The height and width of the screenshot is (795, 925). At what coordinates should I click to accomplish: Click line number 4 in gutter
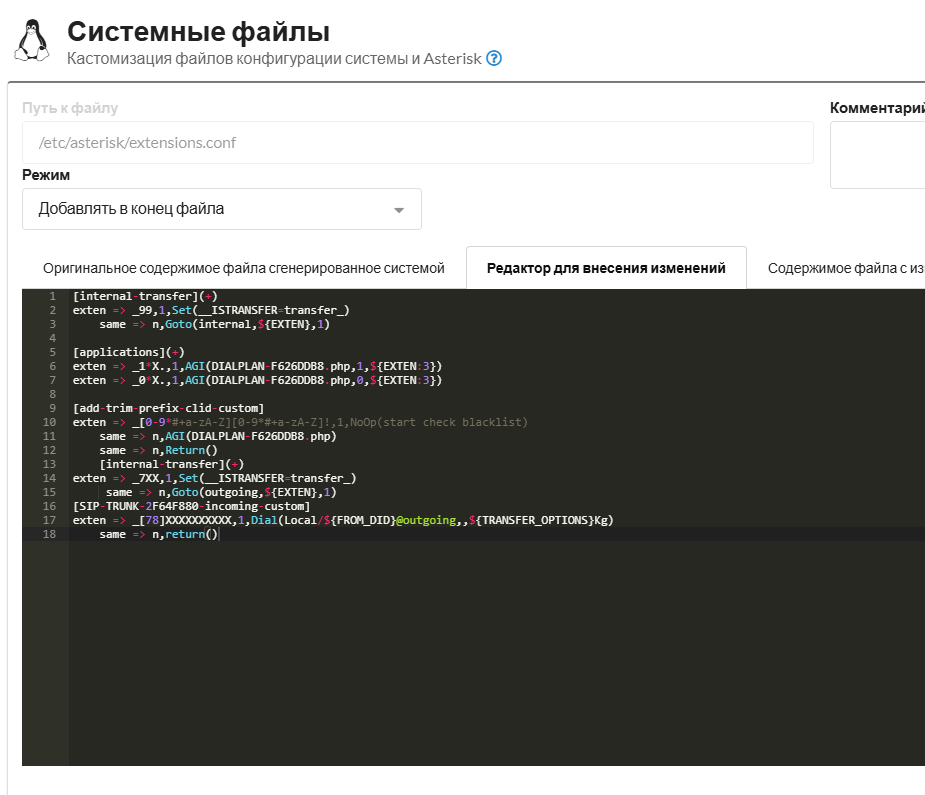click(53, 338)
